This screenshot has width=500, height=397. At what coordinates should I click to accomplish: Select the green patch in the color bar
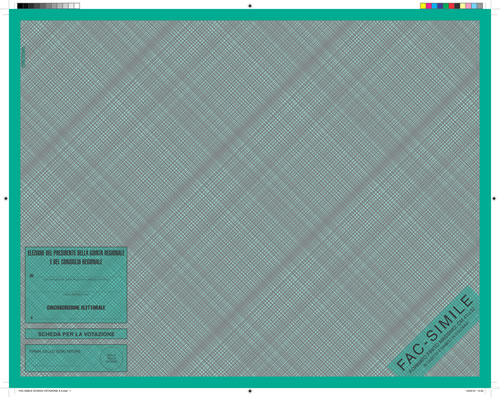(x=446, y=6)
